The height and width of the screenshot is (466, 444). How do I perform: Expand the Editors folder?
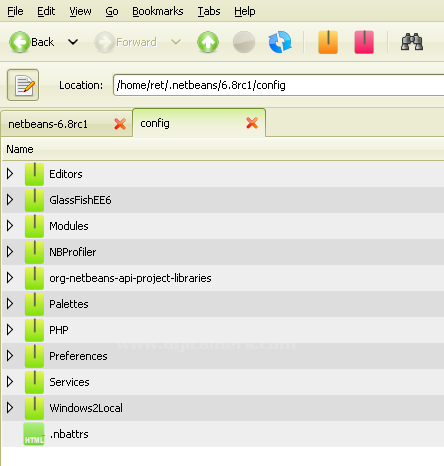click(10, 174)
